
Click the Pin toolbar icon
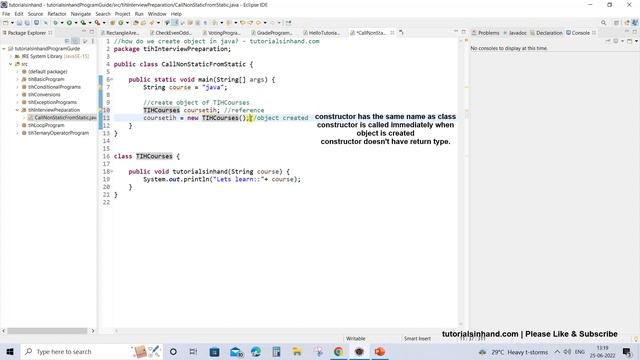pyautogui.click(x=289, y=23)
